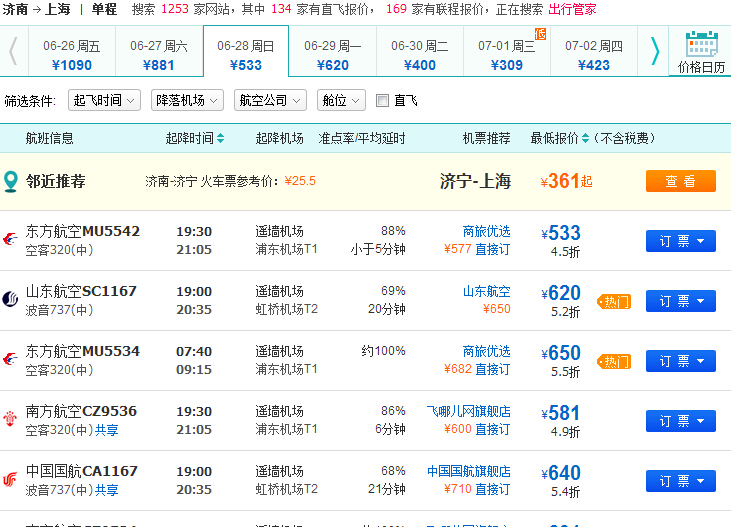Open 飞哪儿网旗舰店 vendor link

pyautogui.click(x=469, y=411)
